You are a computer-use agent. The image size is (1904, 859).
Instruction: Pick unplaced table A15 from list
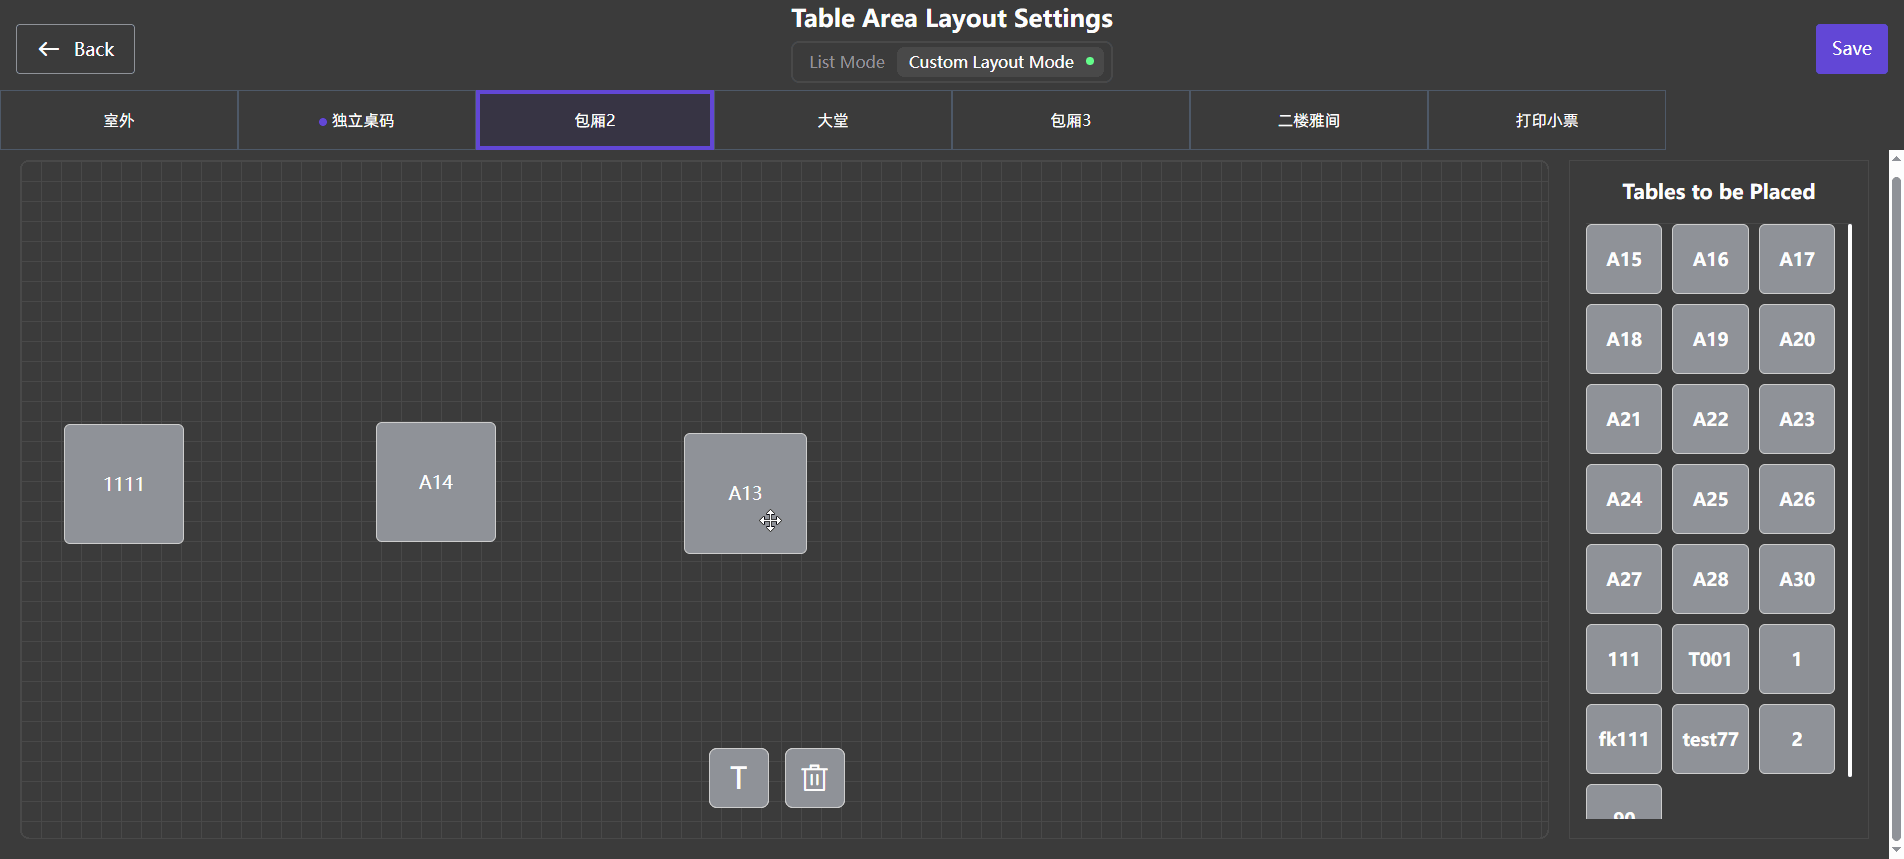pos(1624,259)
